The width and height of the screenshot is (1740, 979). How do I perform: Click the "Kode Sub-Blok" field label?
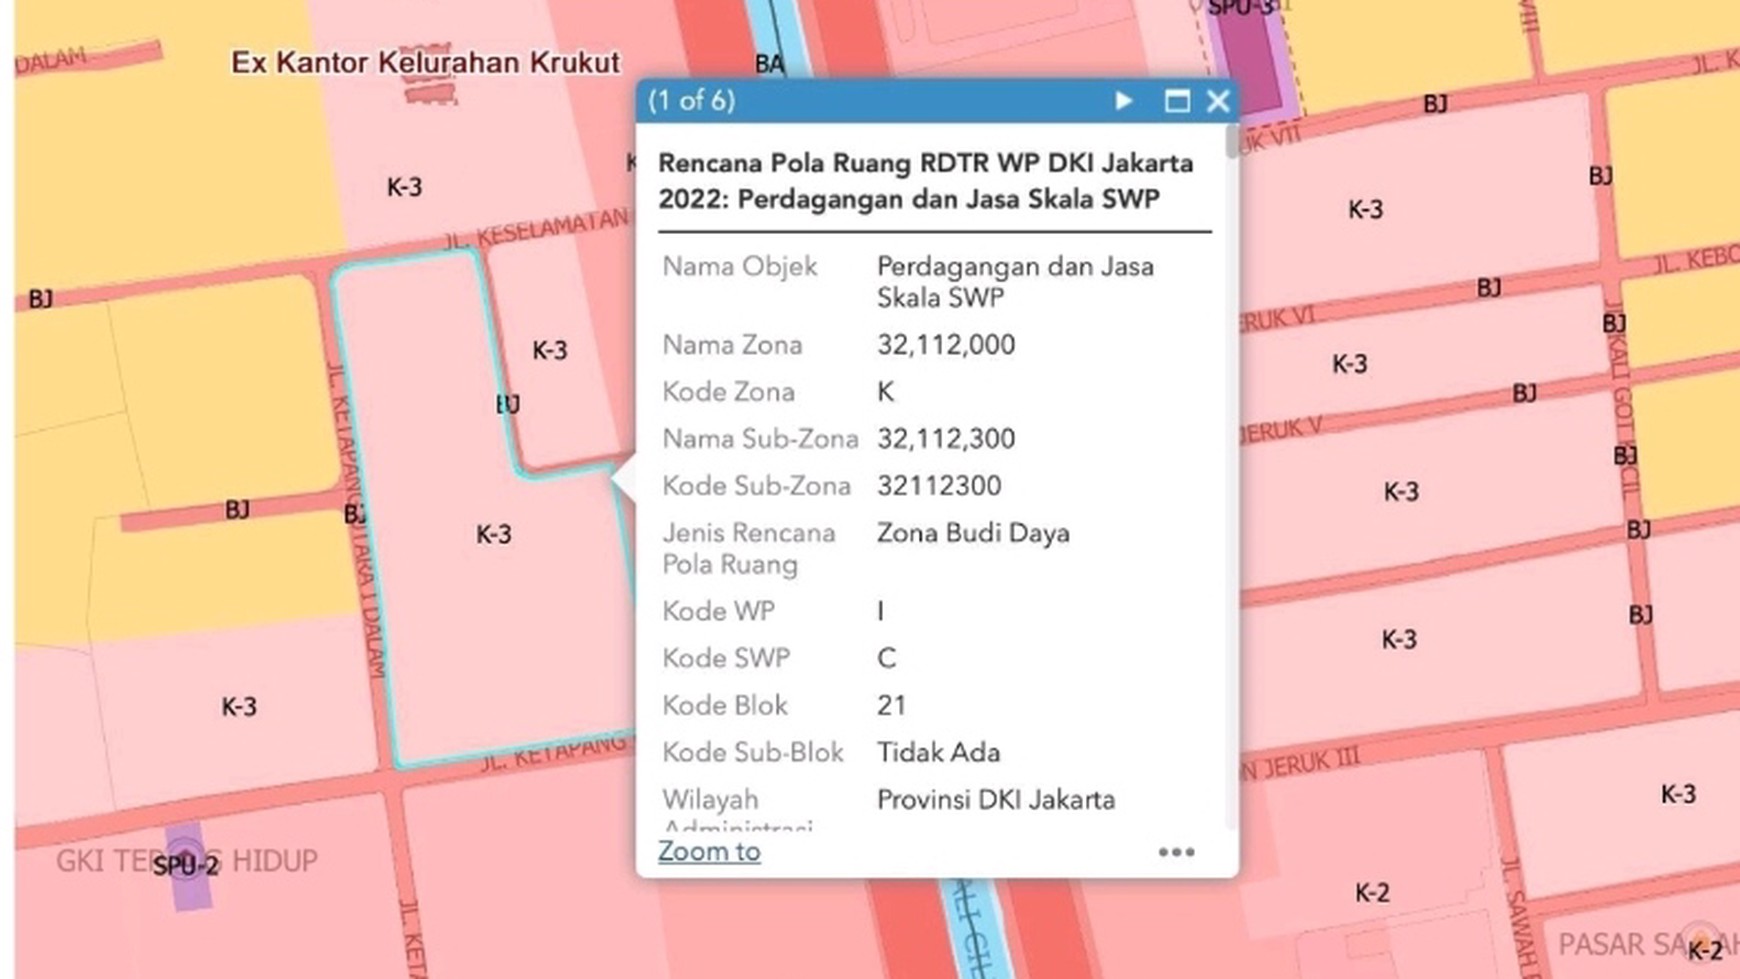[753, 753]
